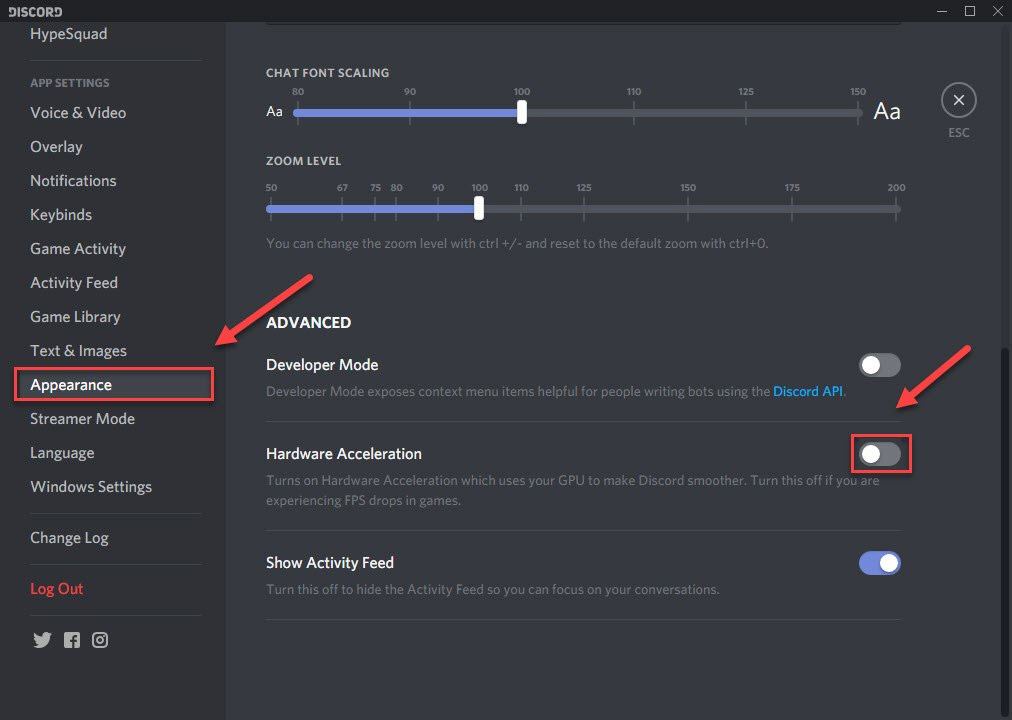Viewport: 1012px width, 720px height.
Task: Minimize the Discord window
Action: pos(942,11)
